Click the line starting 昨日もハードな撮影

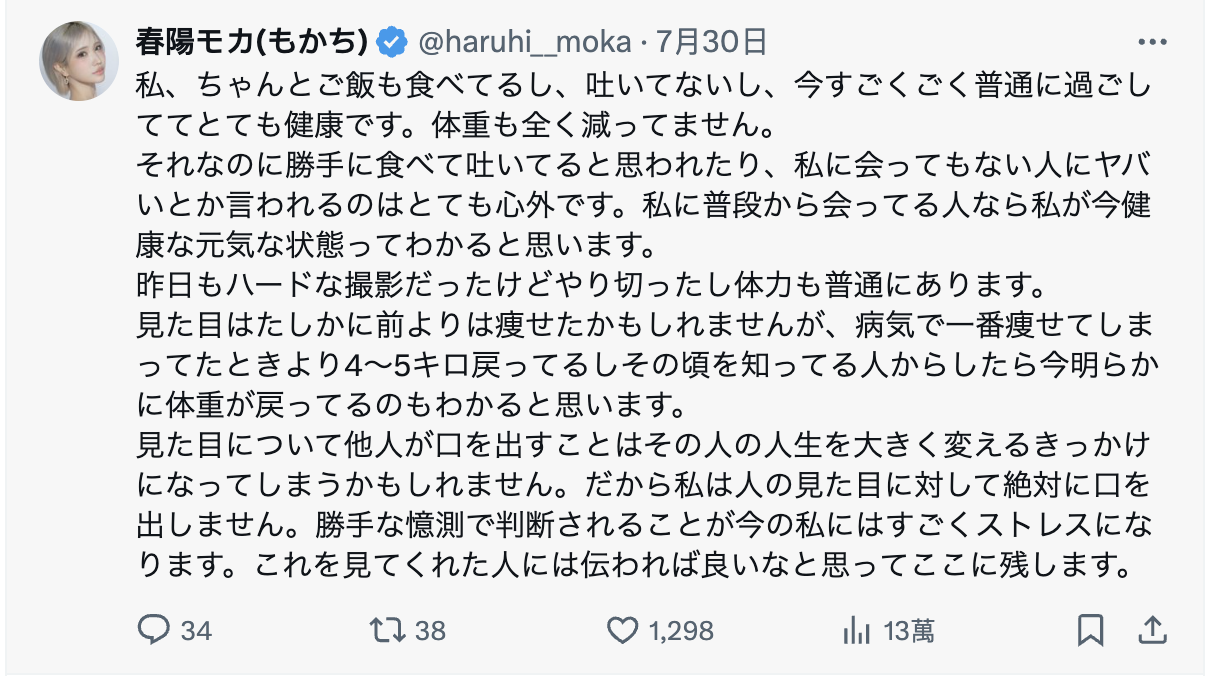coord(589,285)
